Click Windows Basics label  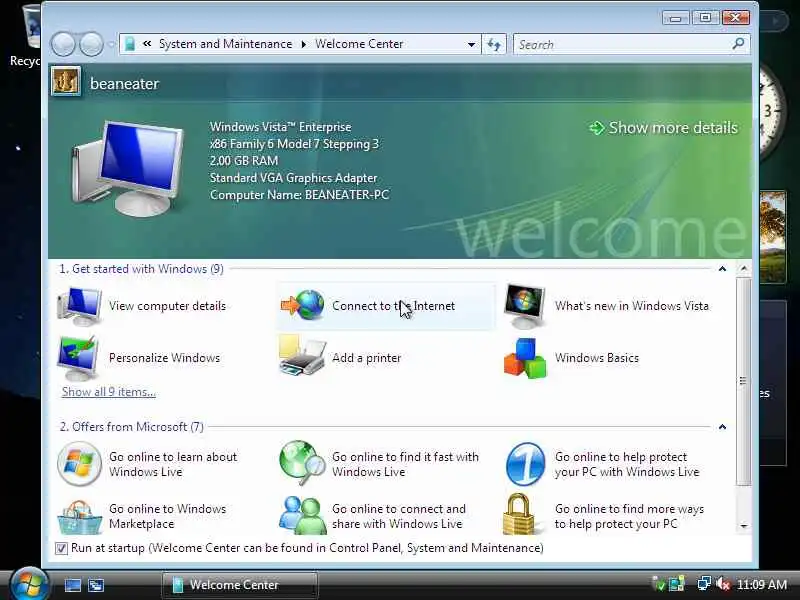(x=597, y=358)
